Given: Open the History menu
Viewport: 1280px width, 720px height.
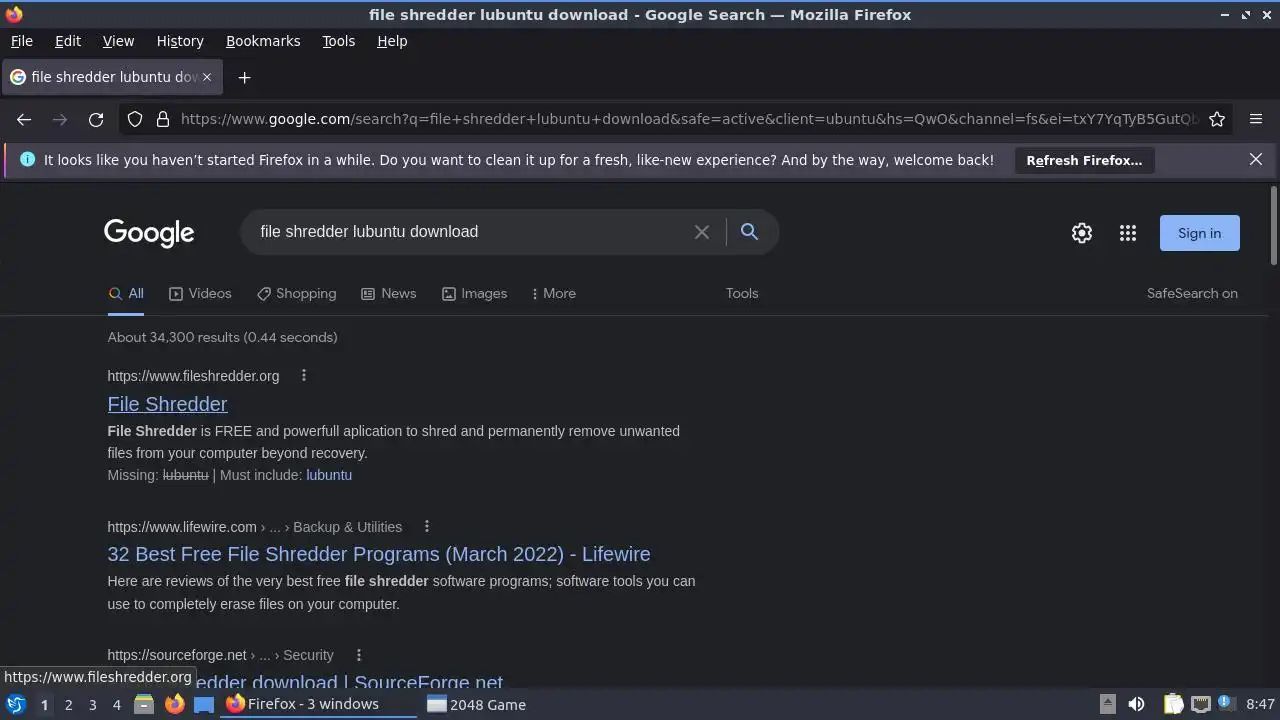Looking at the screenshot, I should (x=180, y=41).
